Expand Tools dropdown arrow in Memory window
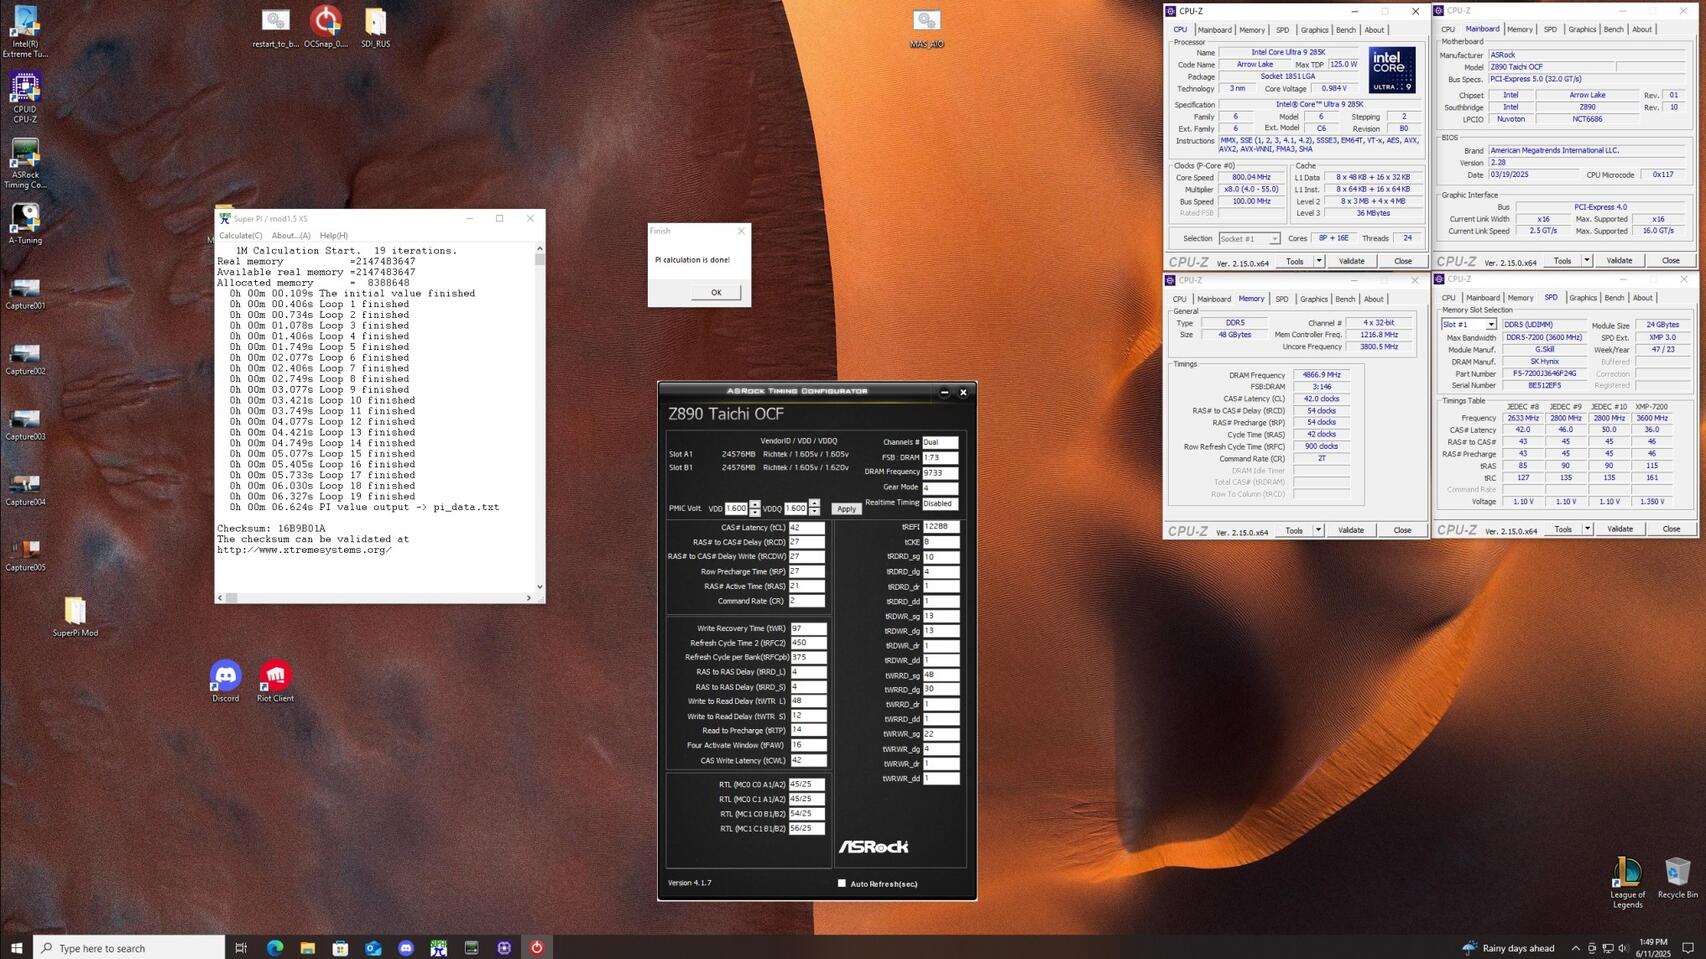This screenshot has height=959, width=1706. click(x=1319, y=530)
